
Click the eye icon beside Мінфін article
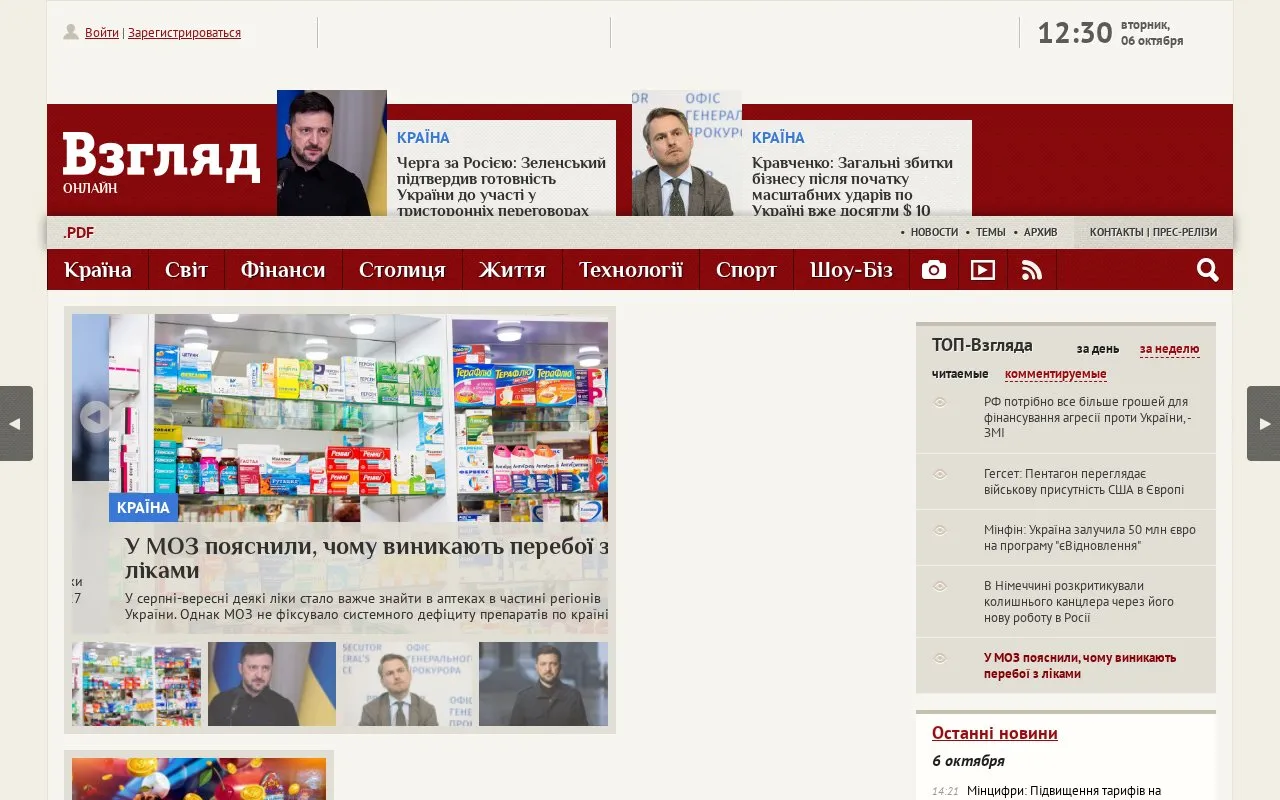pyautogui.click(x=940, y=530)
